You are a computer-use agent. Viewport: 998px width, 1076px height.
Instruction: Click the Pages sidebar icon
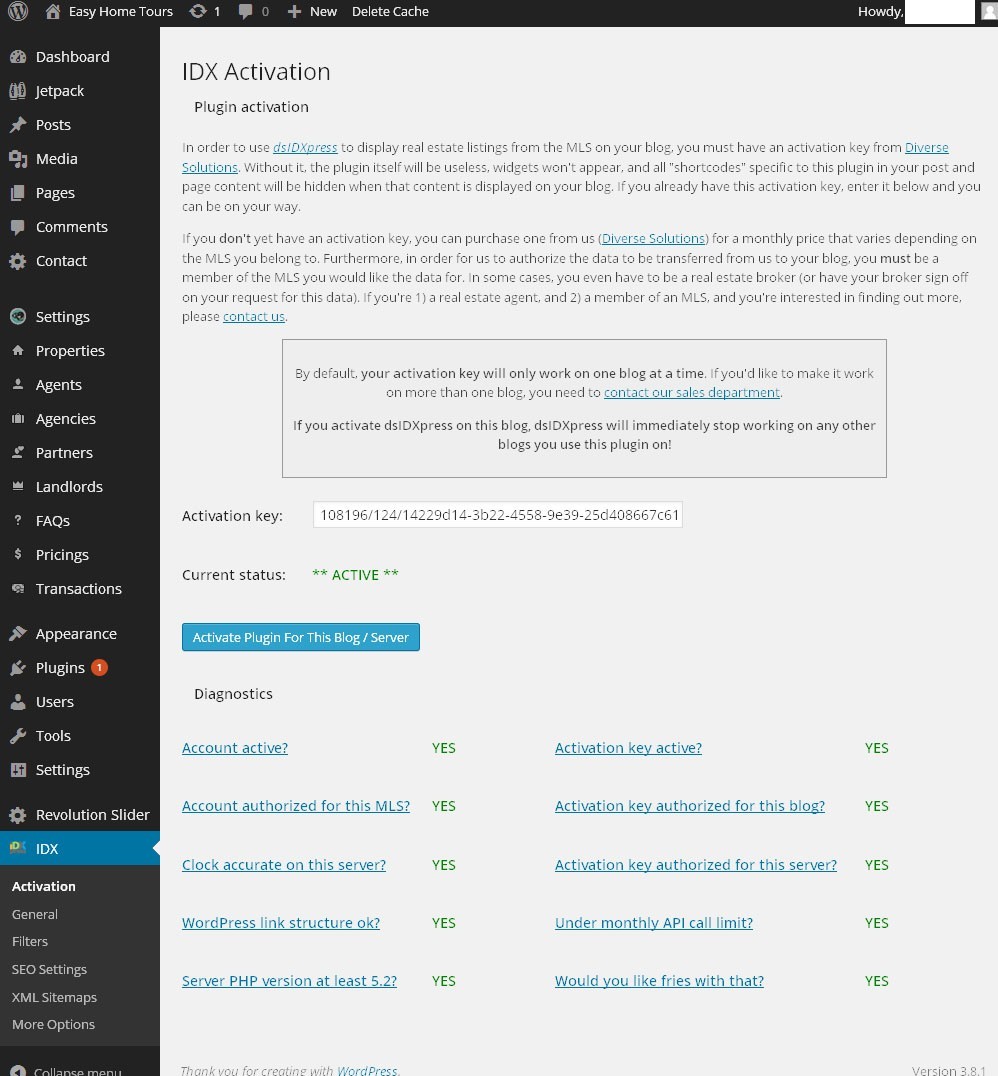[18, 193]
